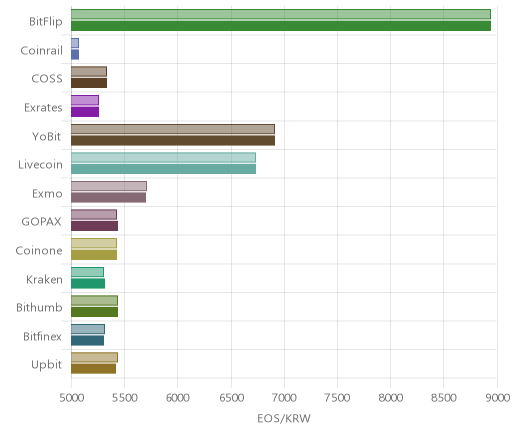Click the small blue Coinrail bar
512x436 pixels.
75,55
